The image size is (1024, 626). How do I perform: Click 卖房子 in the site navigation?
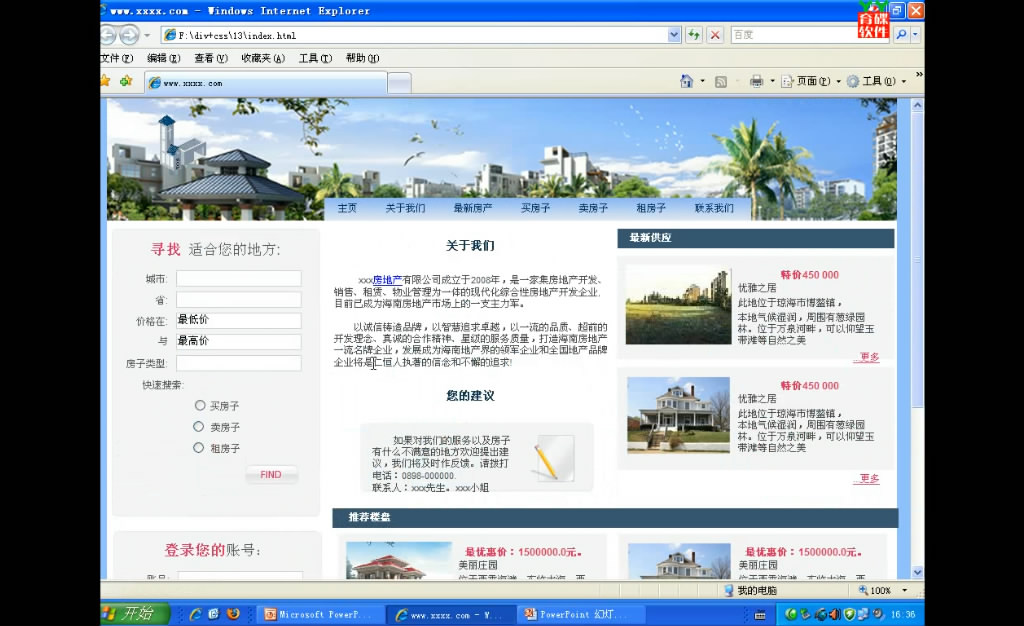593,208
